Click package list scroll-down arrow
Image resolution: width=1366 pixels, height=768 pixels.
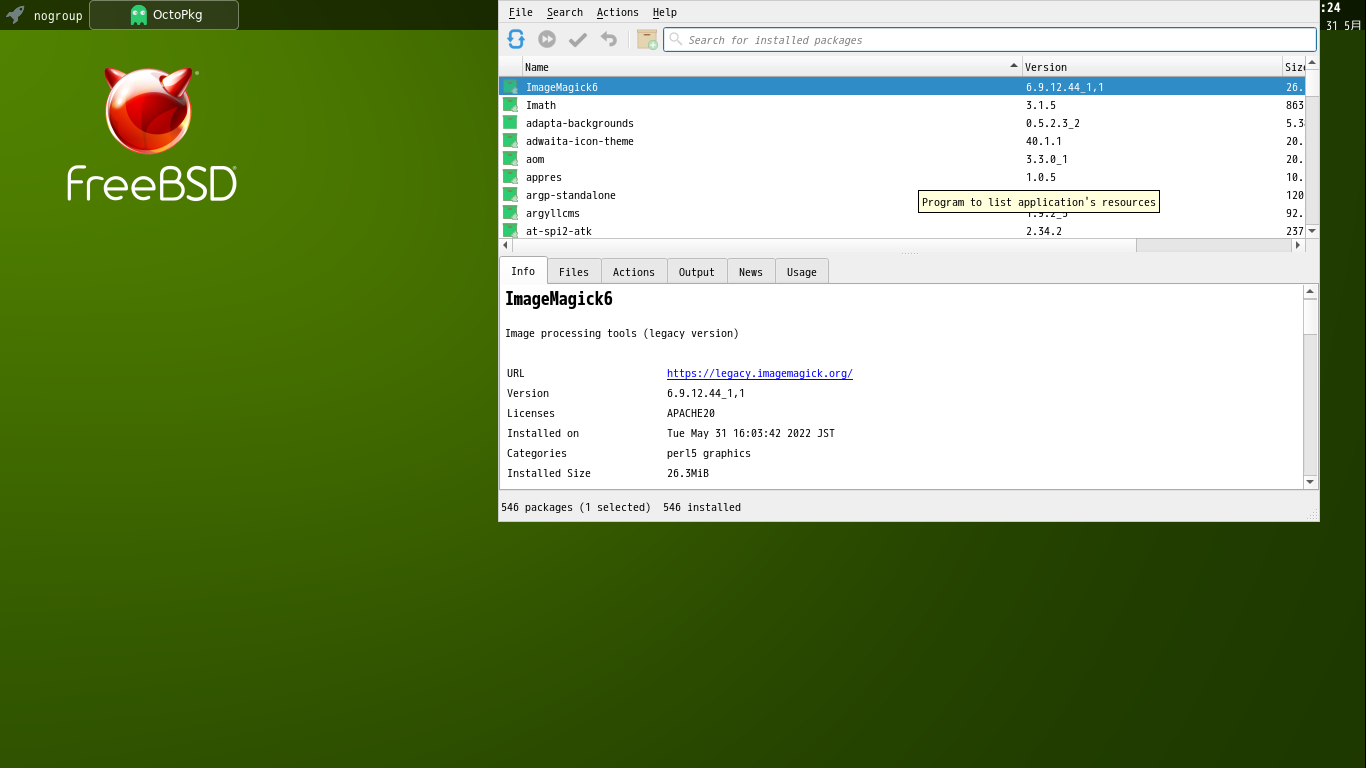1312,231
